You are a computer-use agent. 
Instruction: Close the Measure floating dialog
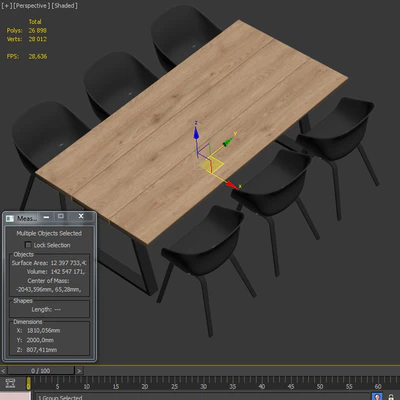[81, 216]
